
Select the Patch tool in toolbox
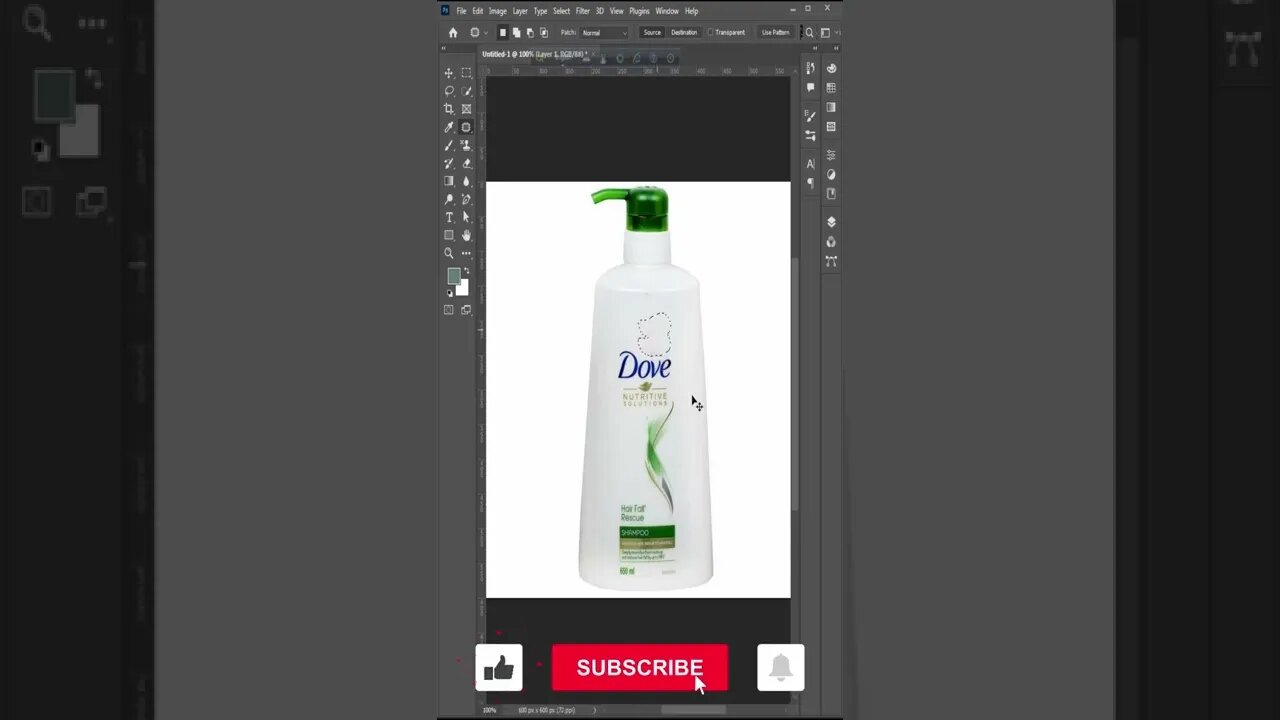tap(466, 127)
